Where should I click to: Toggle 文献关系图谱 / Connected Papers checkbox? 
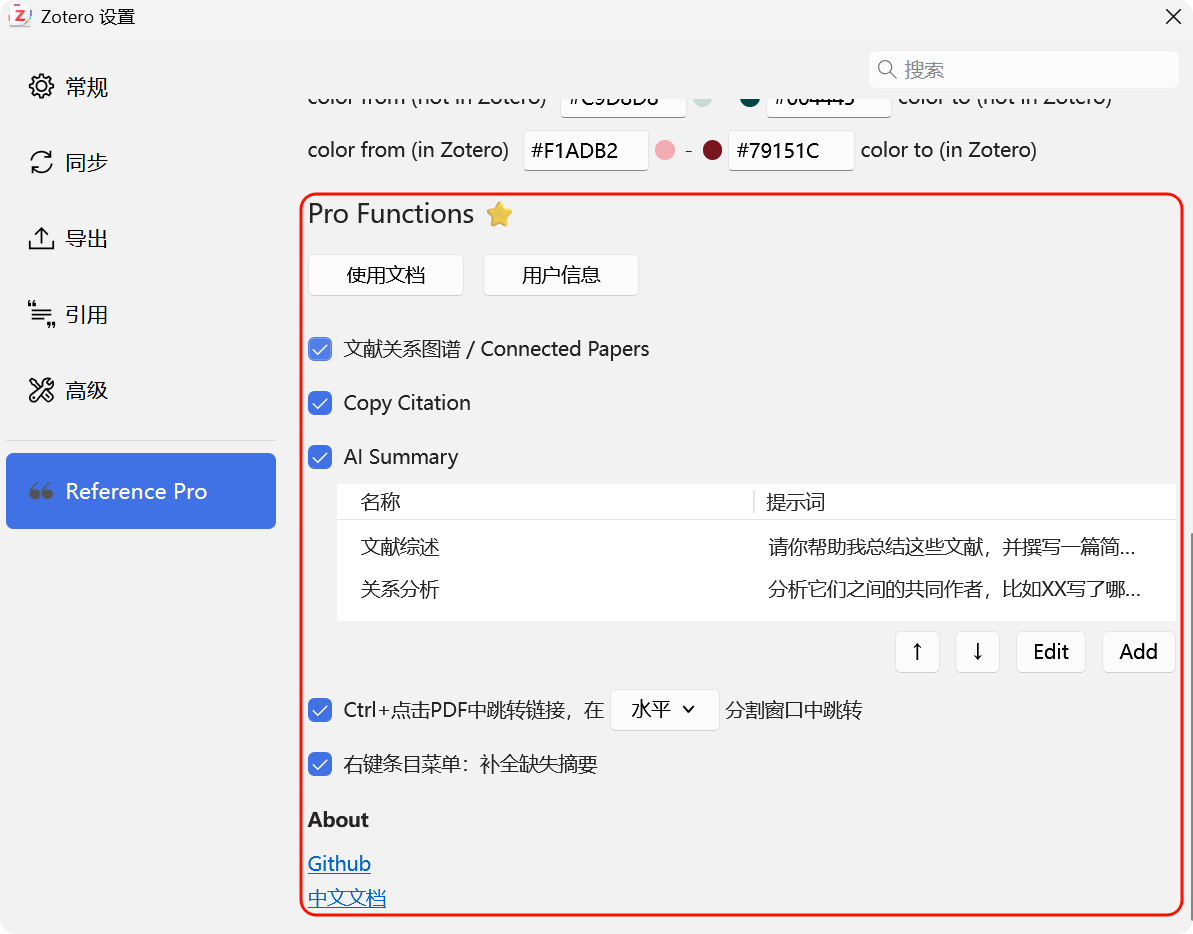(x=320, y=349)
